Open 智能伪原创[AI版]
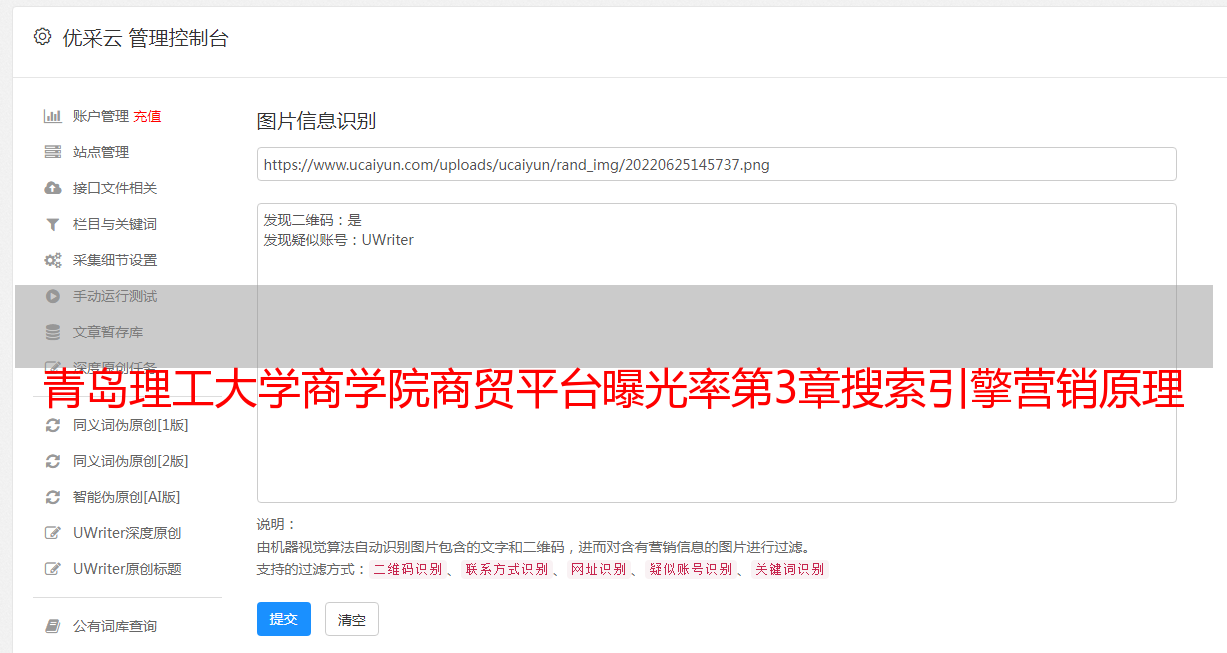Image resolution: width=1227 pixels, height=653 pixels. tap(126, 497)
